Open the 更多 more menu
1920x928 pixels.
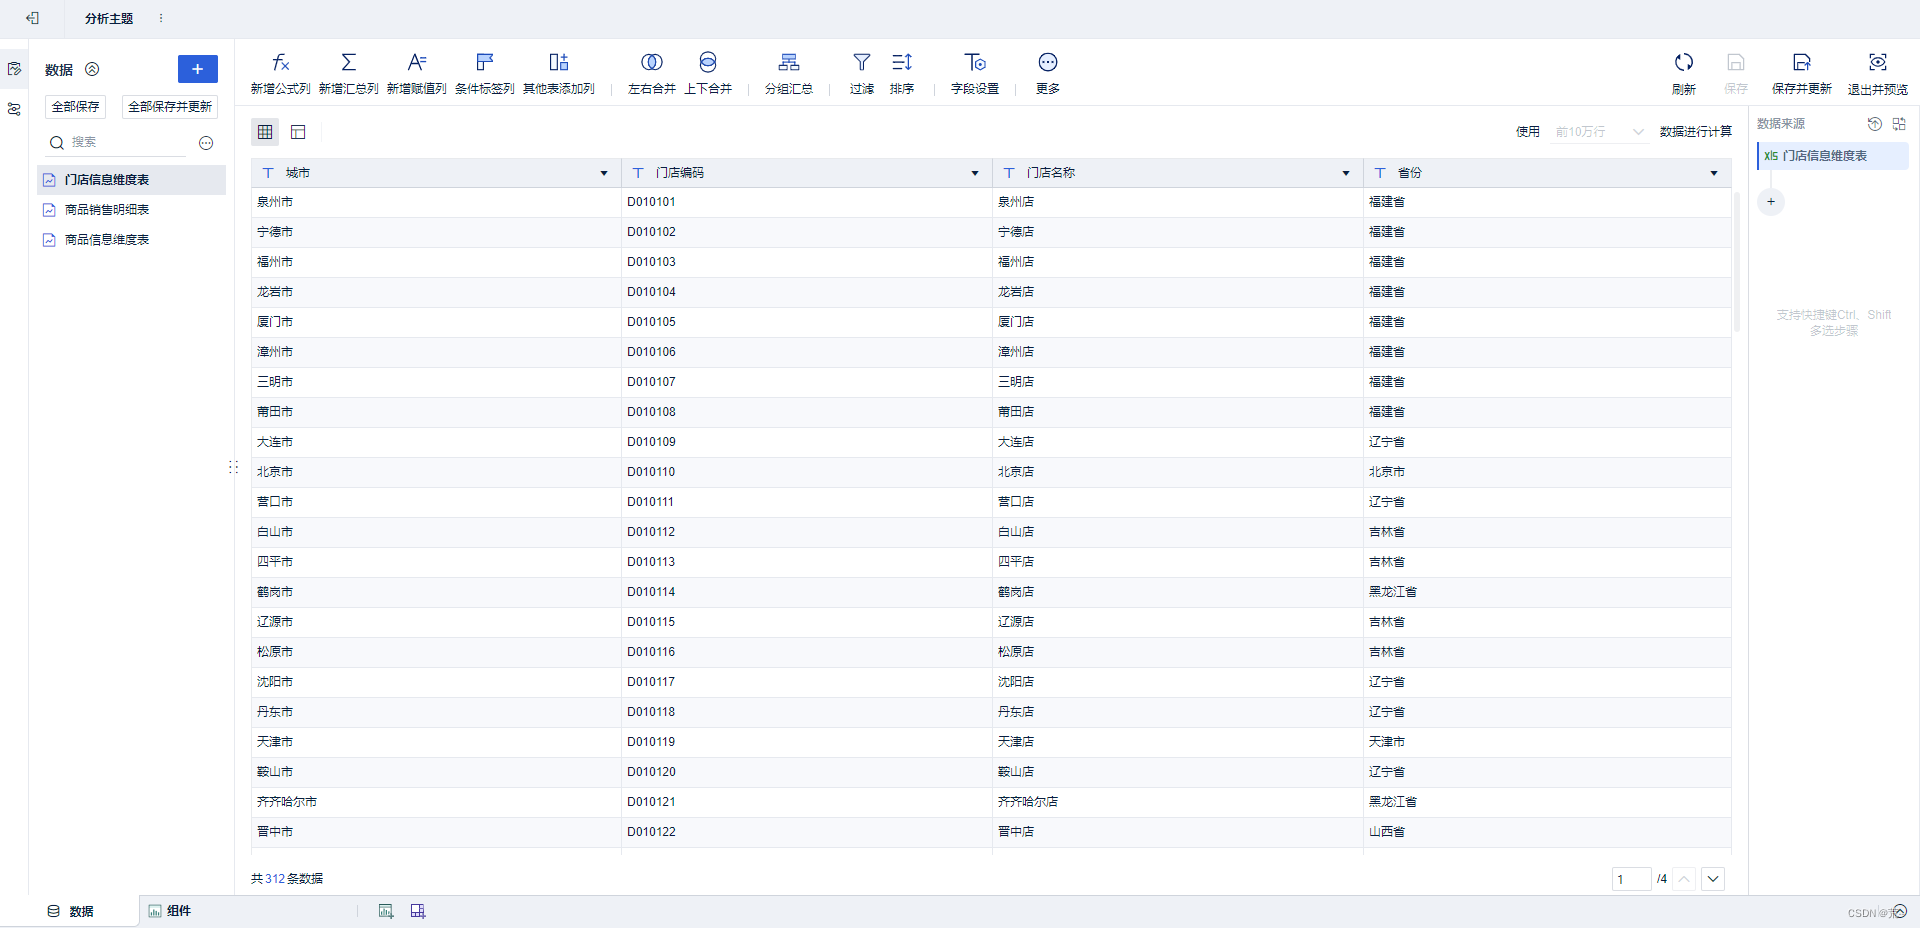pos(1048,73)
